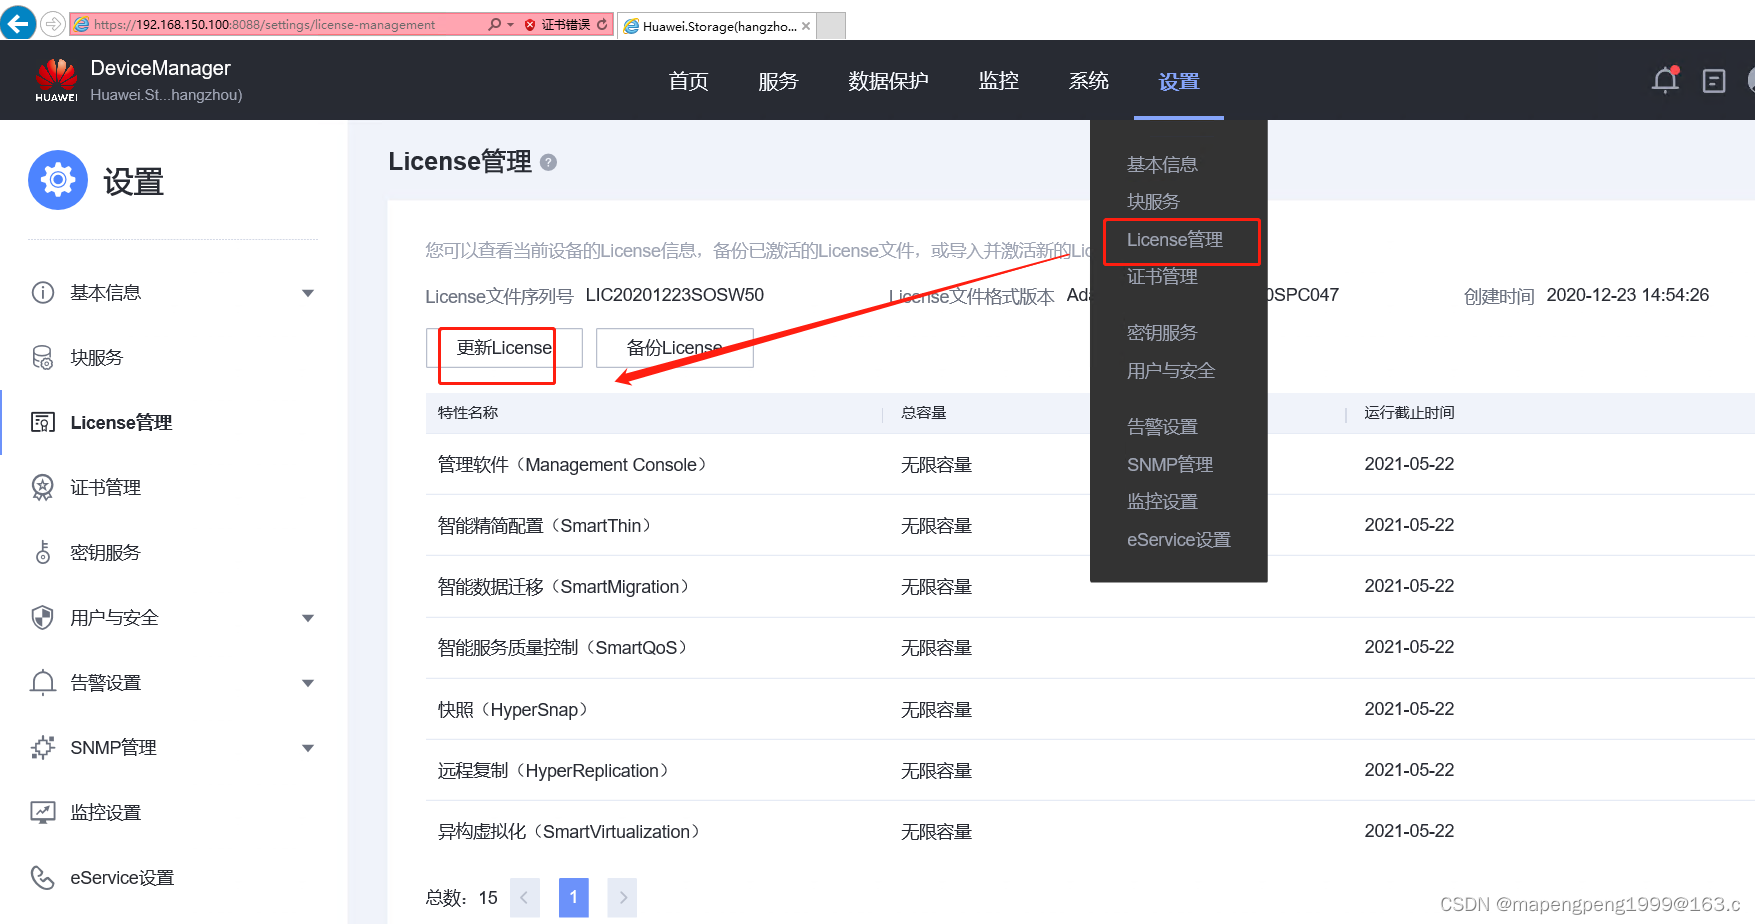
Task: Select the 管理软件 (Management Console) row
Action: 1090,464
